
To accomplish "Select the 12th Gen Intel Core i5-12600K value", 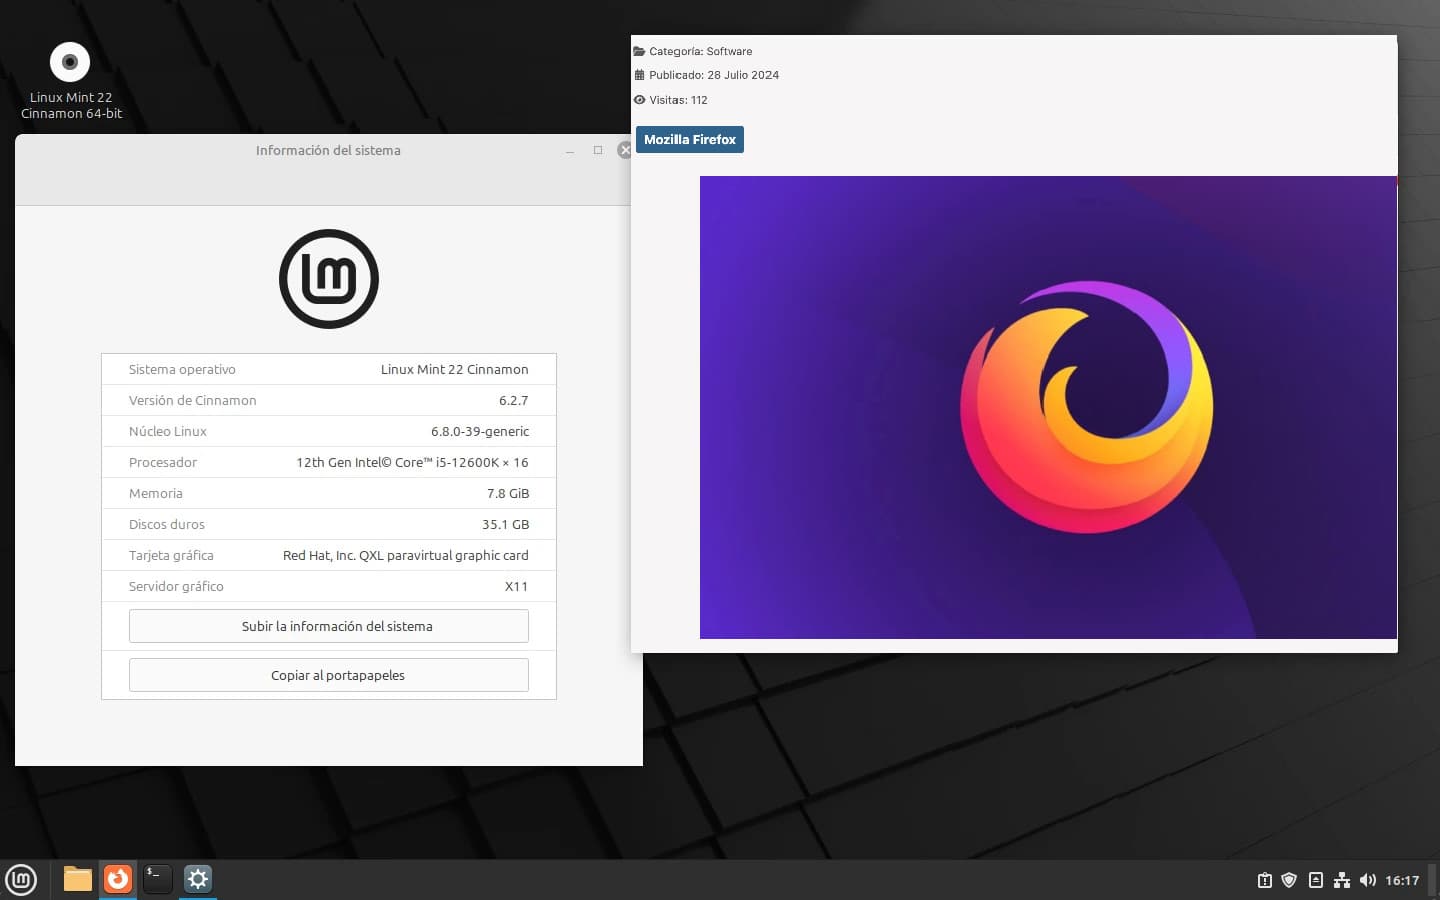I will pyautogui.click(x=412, y=463).
